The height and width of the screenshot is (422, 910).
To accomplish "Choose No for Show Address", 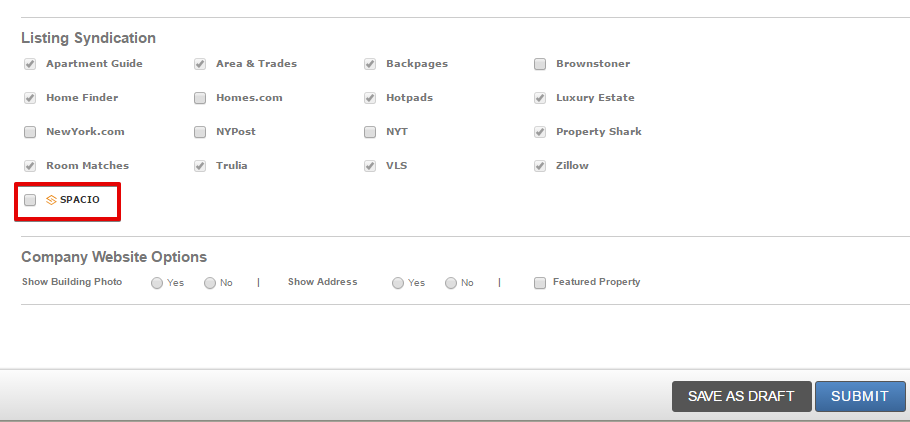I will click(x=451, y=283).
